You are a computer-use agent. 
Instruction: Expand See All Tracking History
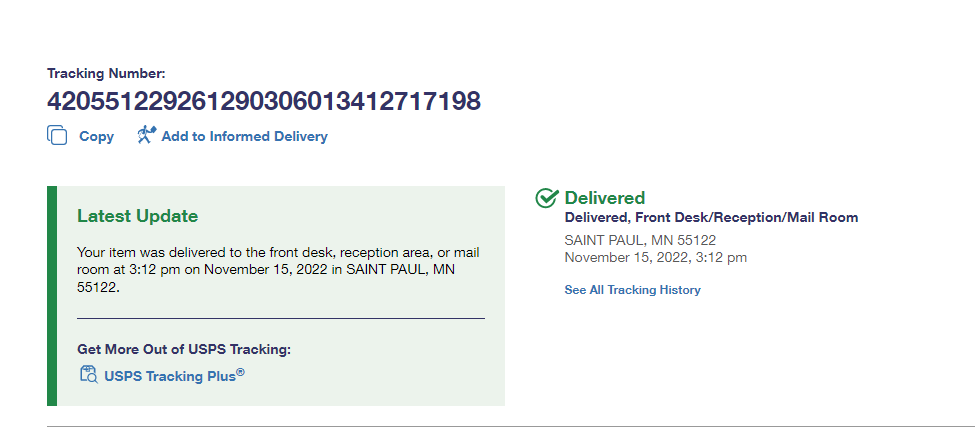[x=632, y=290]
